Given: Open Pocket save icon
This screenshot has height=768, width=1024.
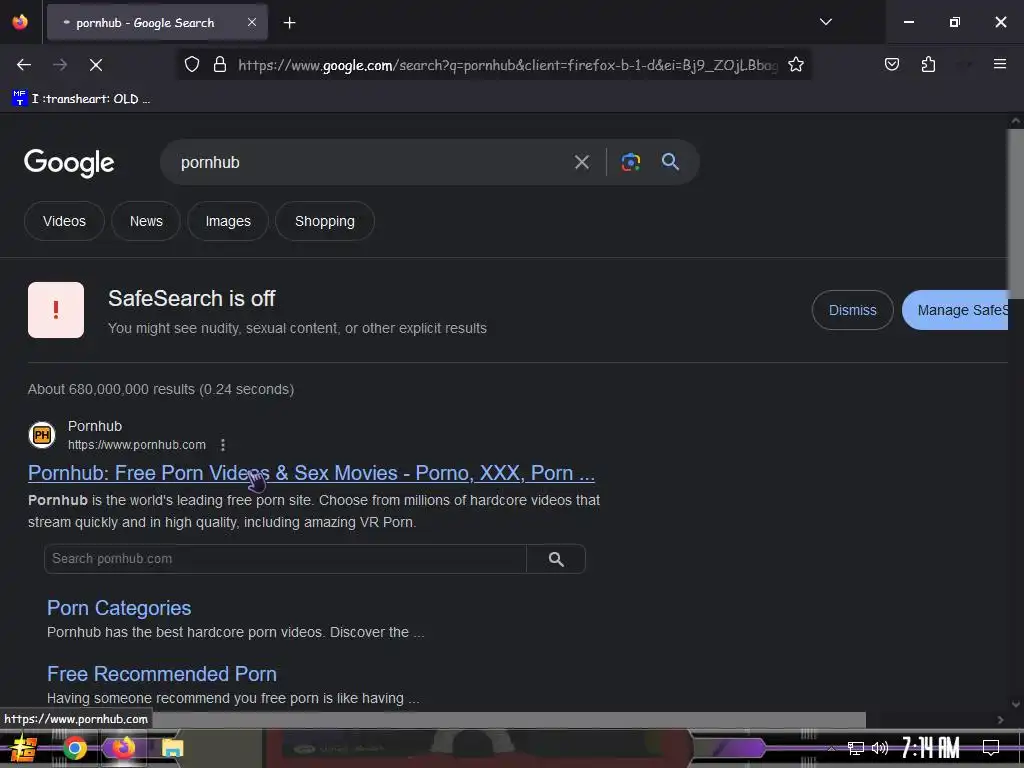Looking at the screenshot, I should click(x=891, y=64).
